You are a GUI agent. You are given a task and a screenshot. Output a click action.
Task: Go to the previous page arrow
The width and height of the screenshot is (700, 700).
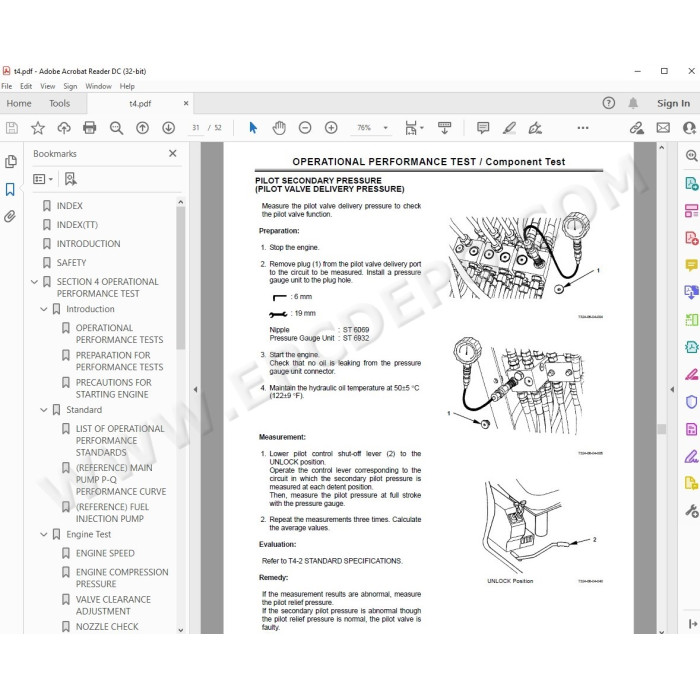click(142, 128)
